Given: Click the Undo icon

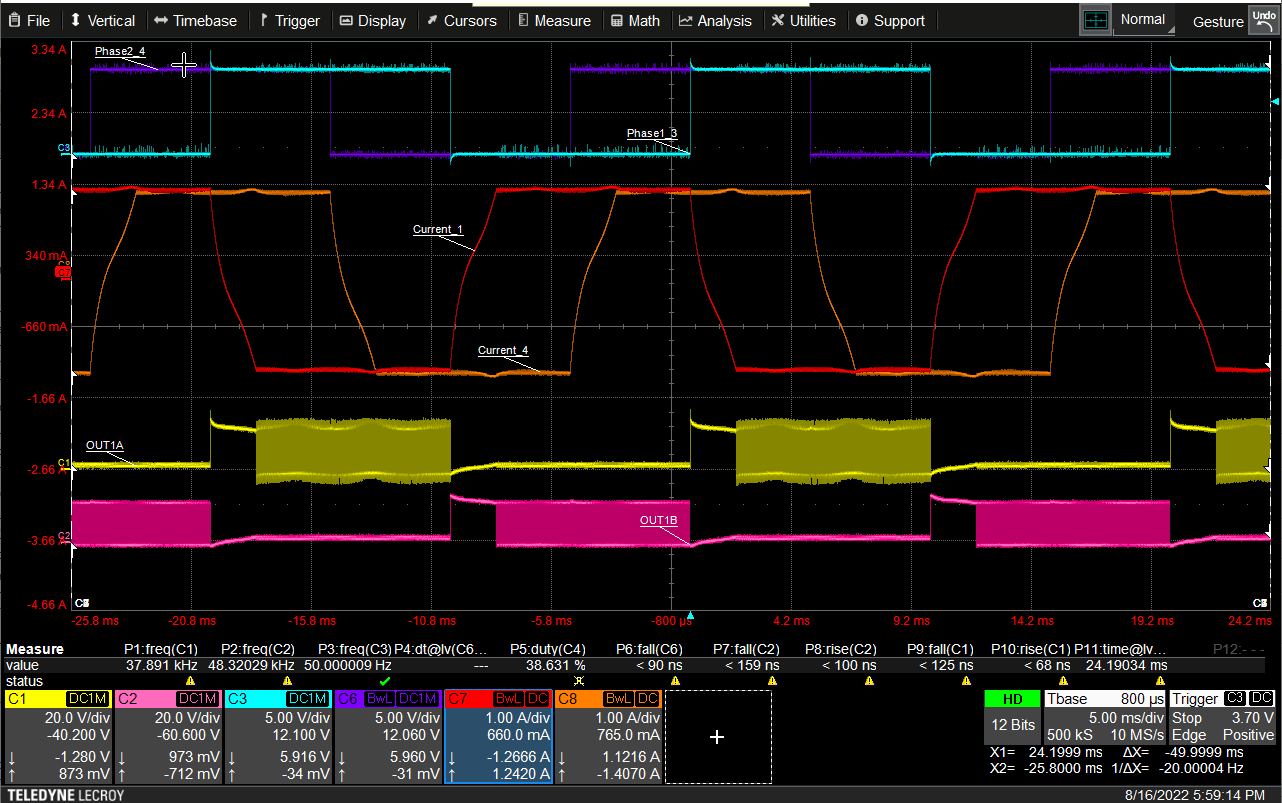Looking at the screenshot, I should pos(1263,19).
